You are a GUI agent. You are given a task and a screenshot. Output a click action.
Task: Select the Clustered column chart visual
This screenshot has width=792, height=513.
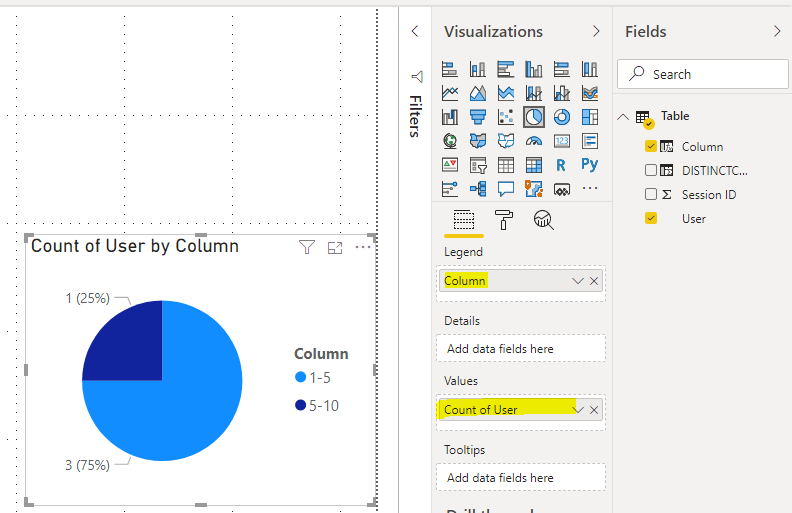(x=534, y=69)
